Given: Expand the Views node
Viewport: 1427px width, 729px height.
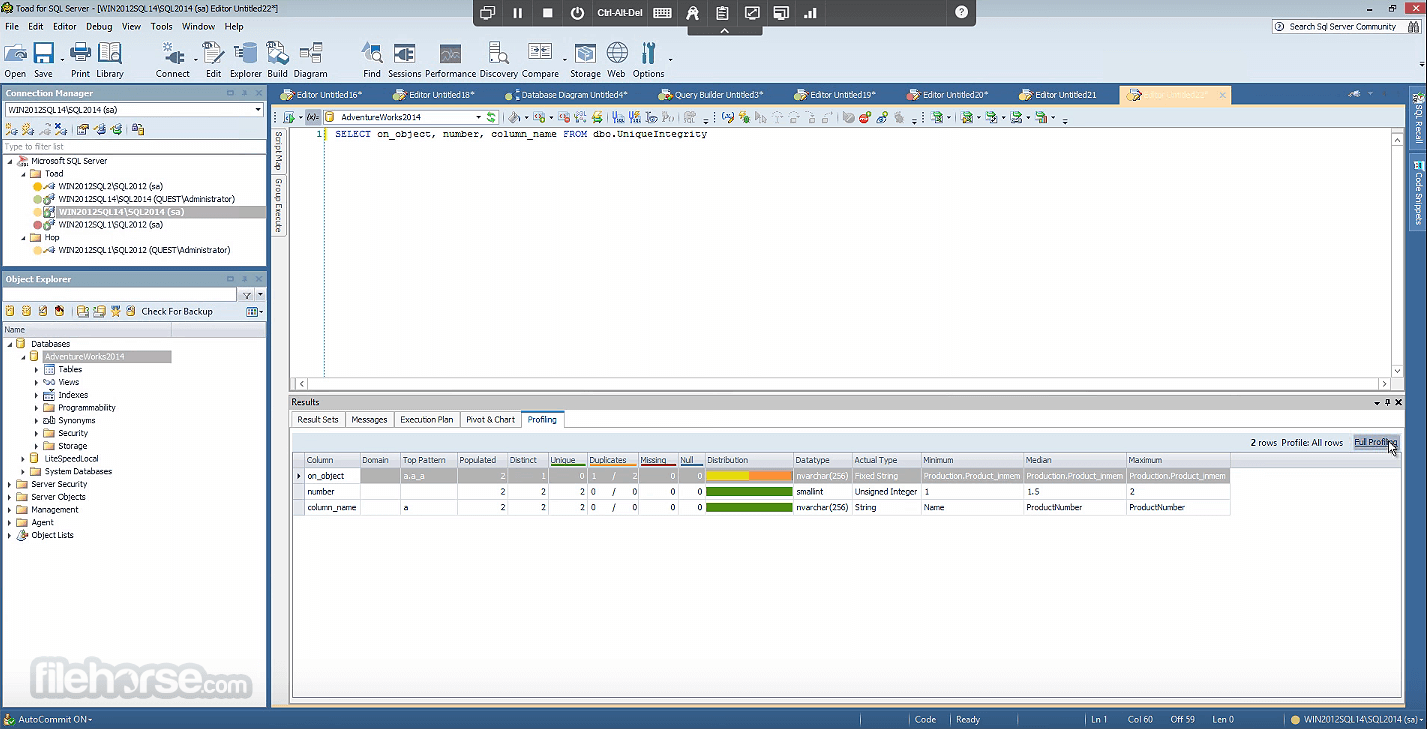Looking at the screenshot, I should pos(37,382).
